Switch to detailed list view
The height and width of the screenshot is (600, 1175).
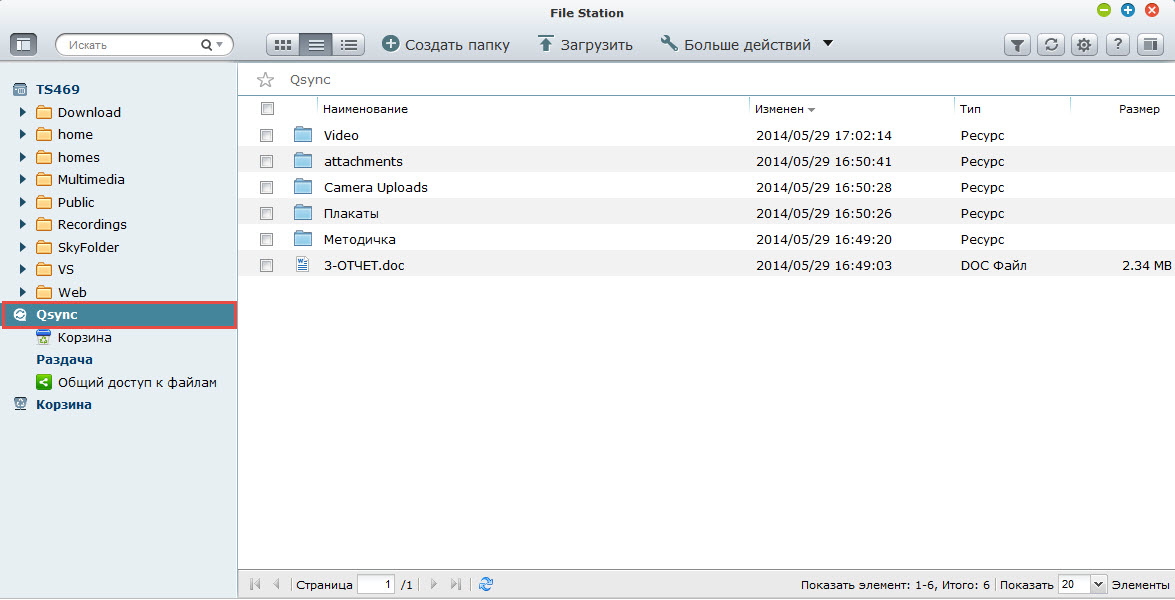tap(348, 45)
